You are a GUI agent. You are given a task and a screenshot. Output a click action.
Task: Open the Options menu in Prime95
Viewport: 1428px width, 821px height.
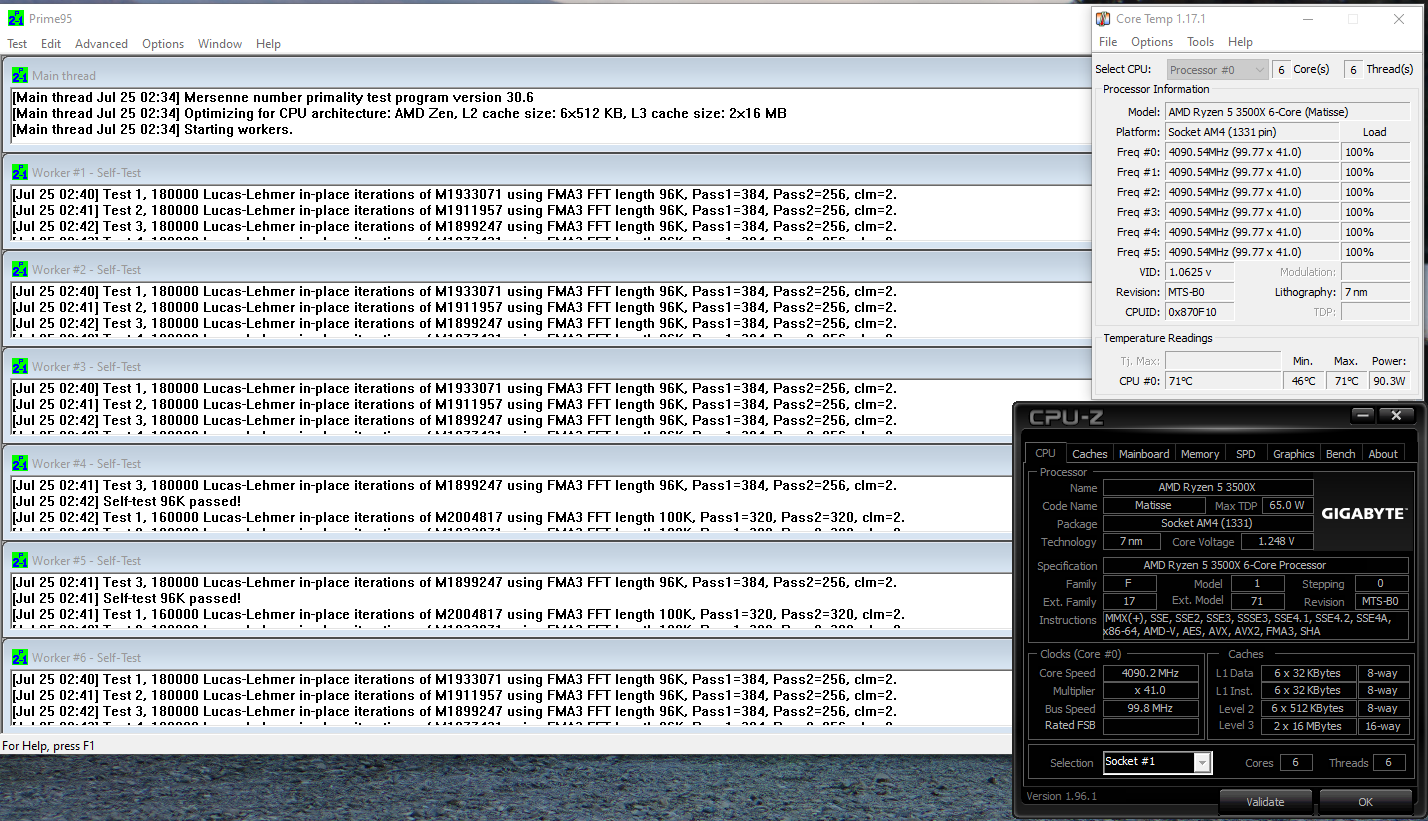tap(163, 44)
